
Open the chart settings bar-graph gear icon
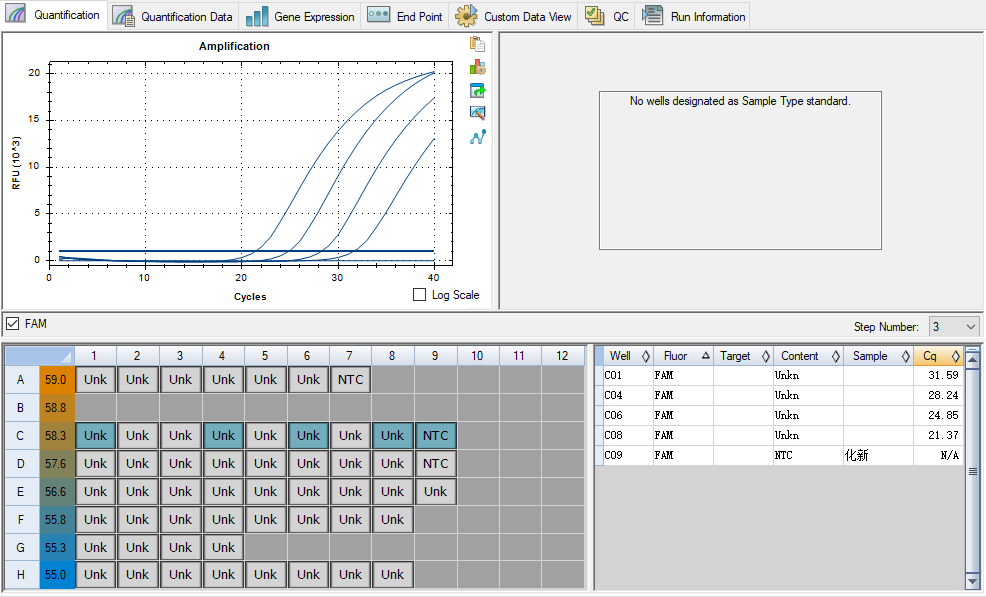477,67
